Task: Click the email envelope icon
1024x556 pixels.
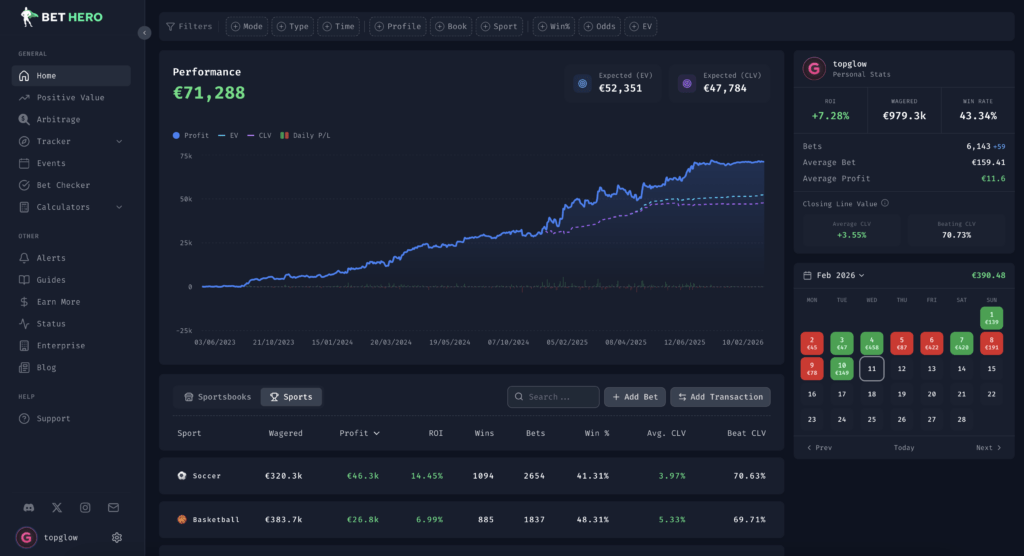Action: coord(113,508)
